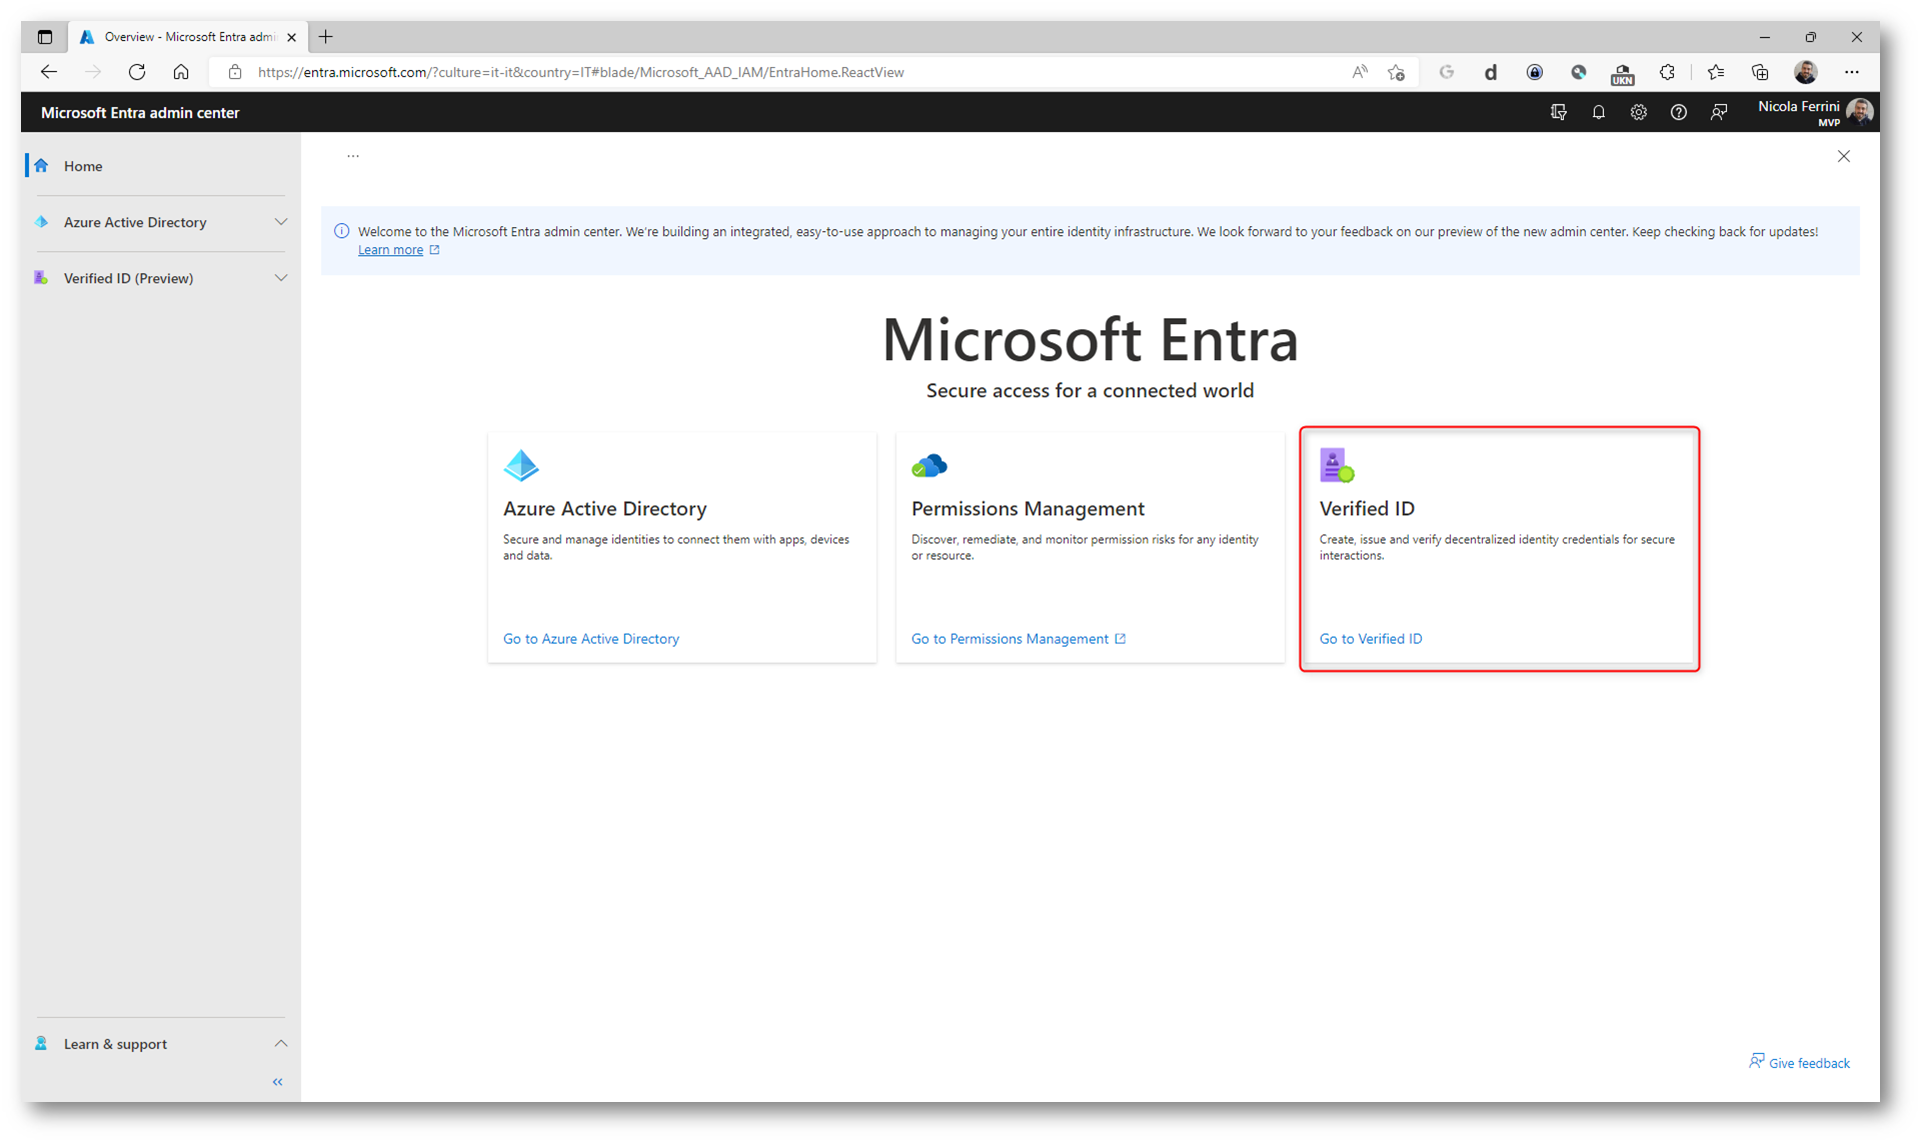Click the help question mark icon
The image size is (1922, 1144).
[1678, 113]
